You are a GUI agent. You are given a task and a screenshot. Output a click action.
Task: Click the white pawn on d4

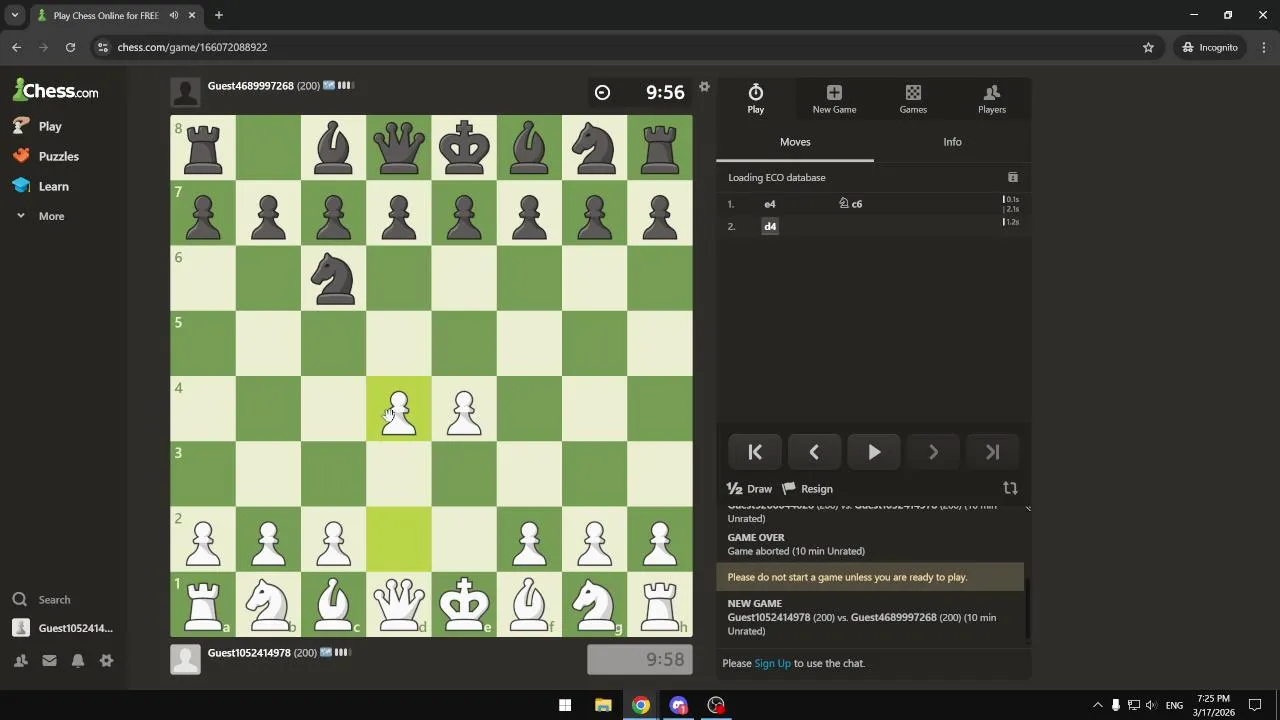(x=399, y=409)
